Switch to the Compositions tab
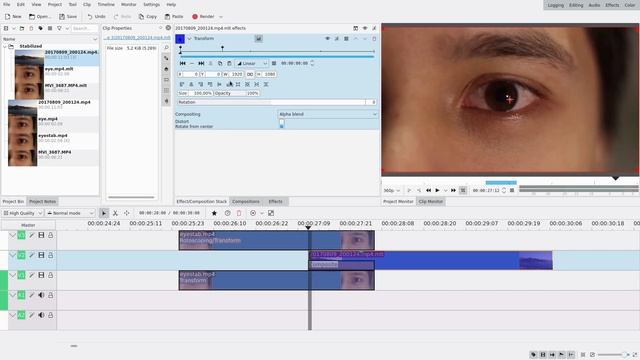The width and height of the screenshot is (640, 360). (246, 202)
